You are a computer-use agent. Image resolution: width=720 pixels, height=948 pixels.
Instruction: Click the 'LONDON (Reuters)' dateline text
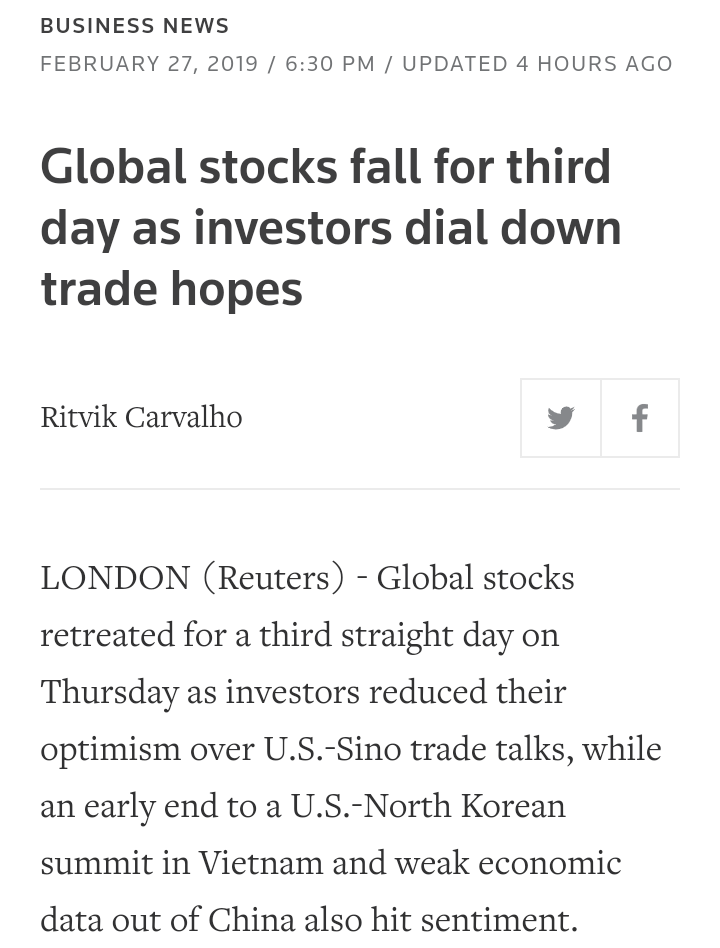click(192, 579)
